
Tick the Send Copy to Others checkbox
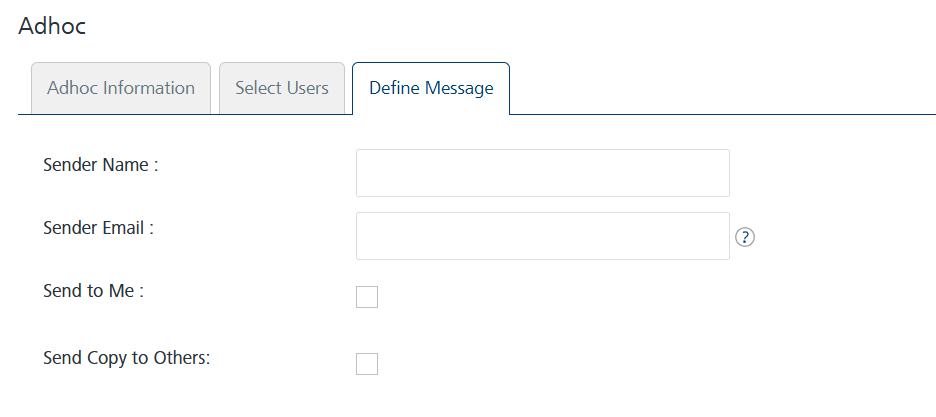tap(367, 364)
